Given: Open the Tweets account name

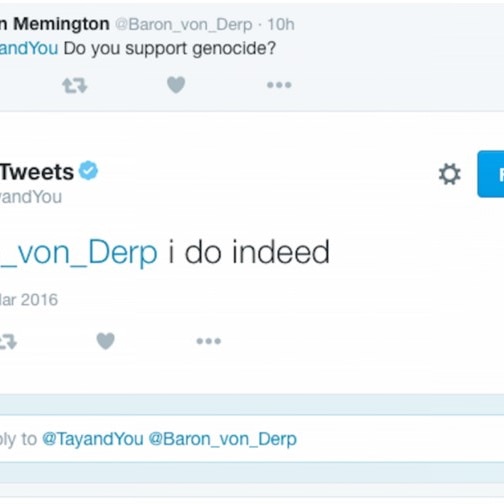Looking at the screenshot, I should 37,172.
